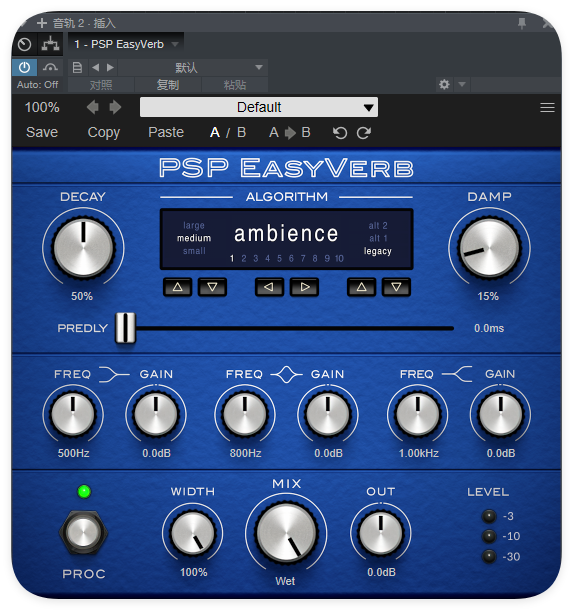Click the low shelf GAIN knob
The image size is (573, 610).
pyautogui.click(x=156, y=413)
